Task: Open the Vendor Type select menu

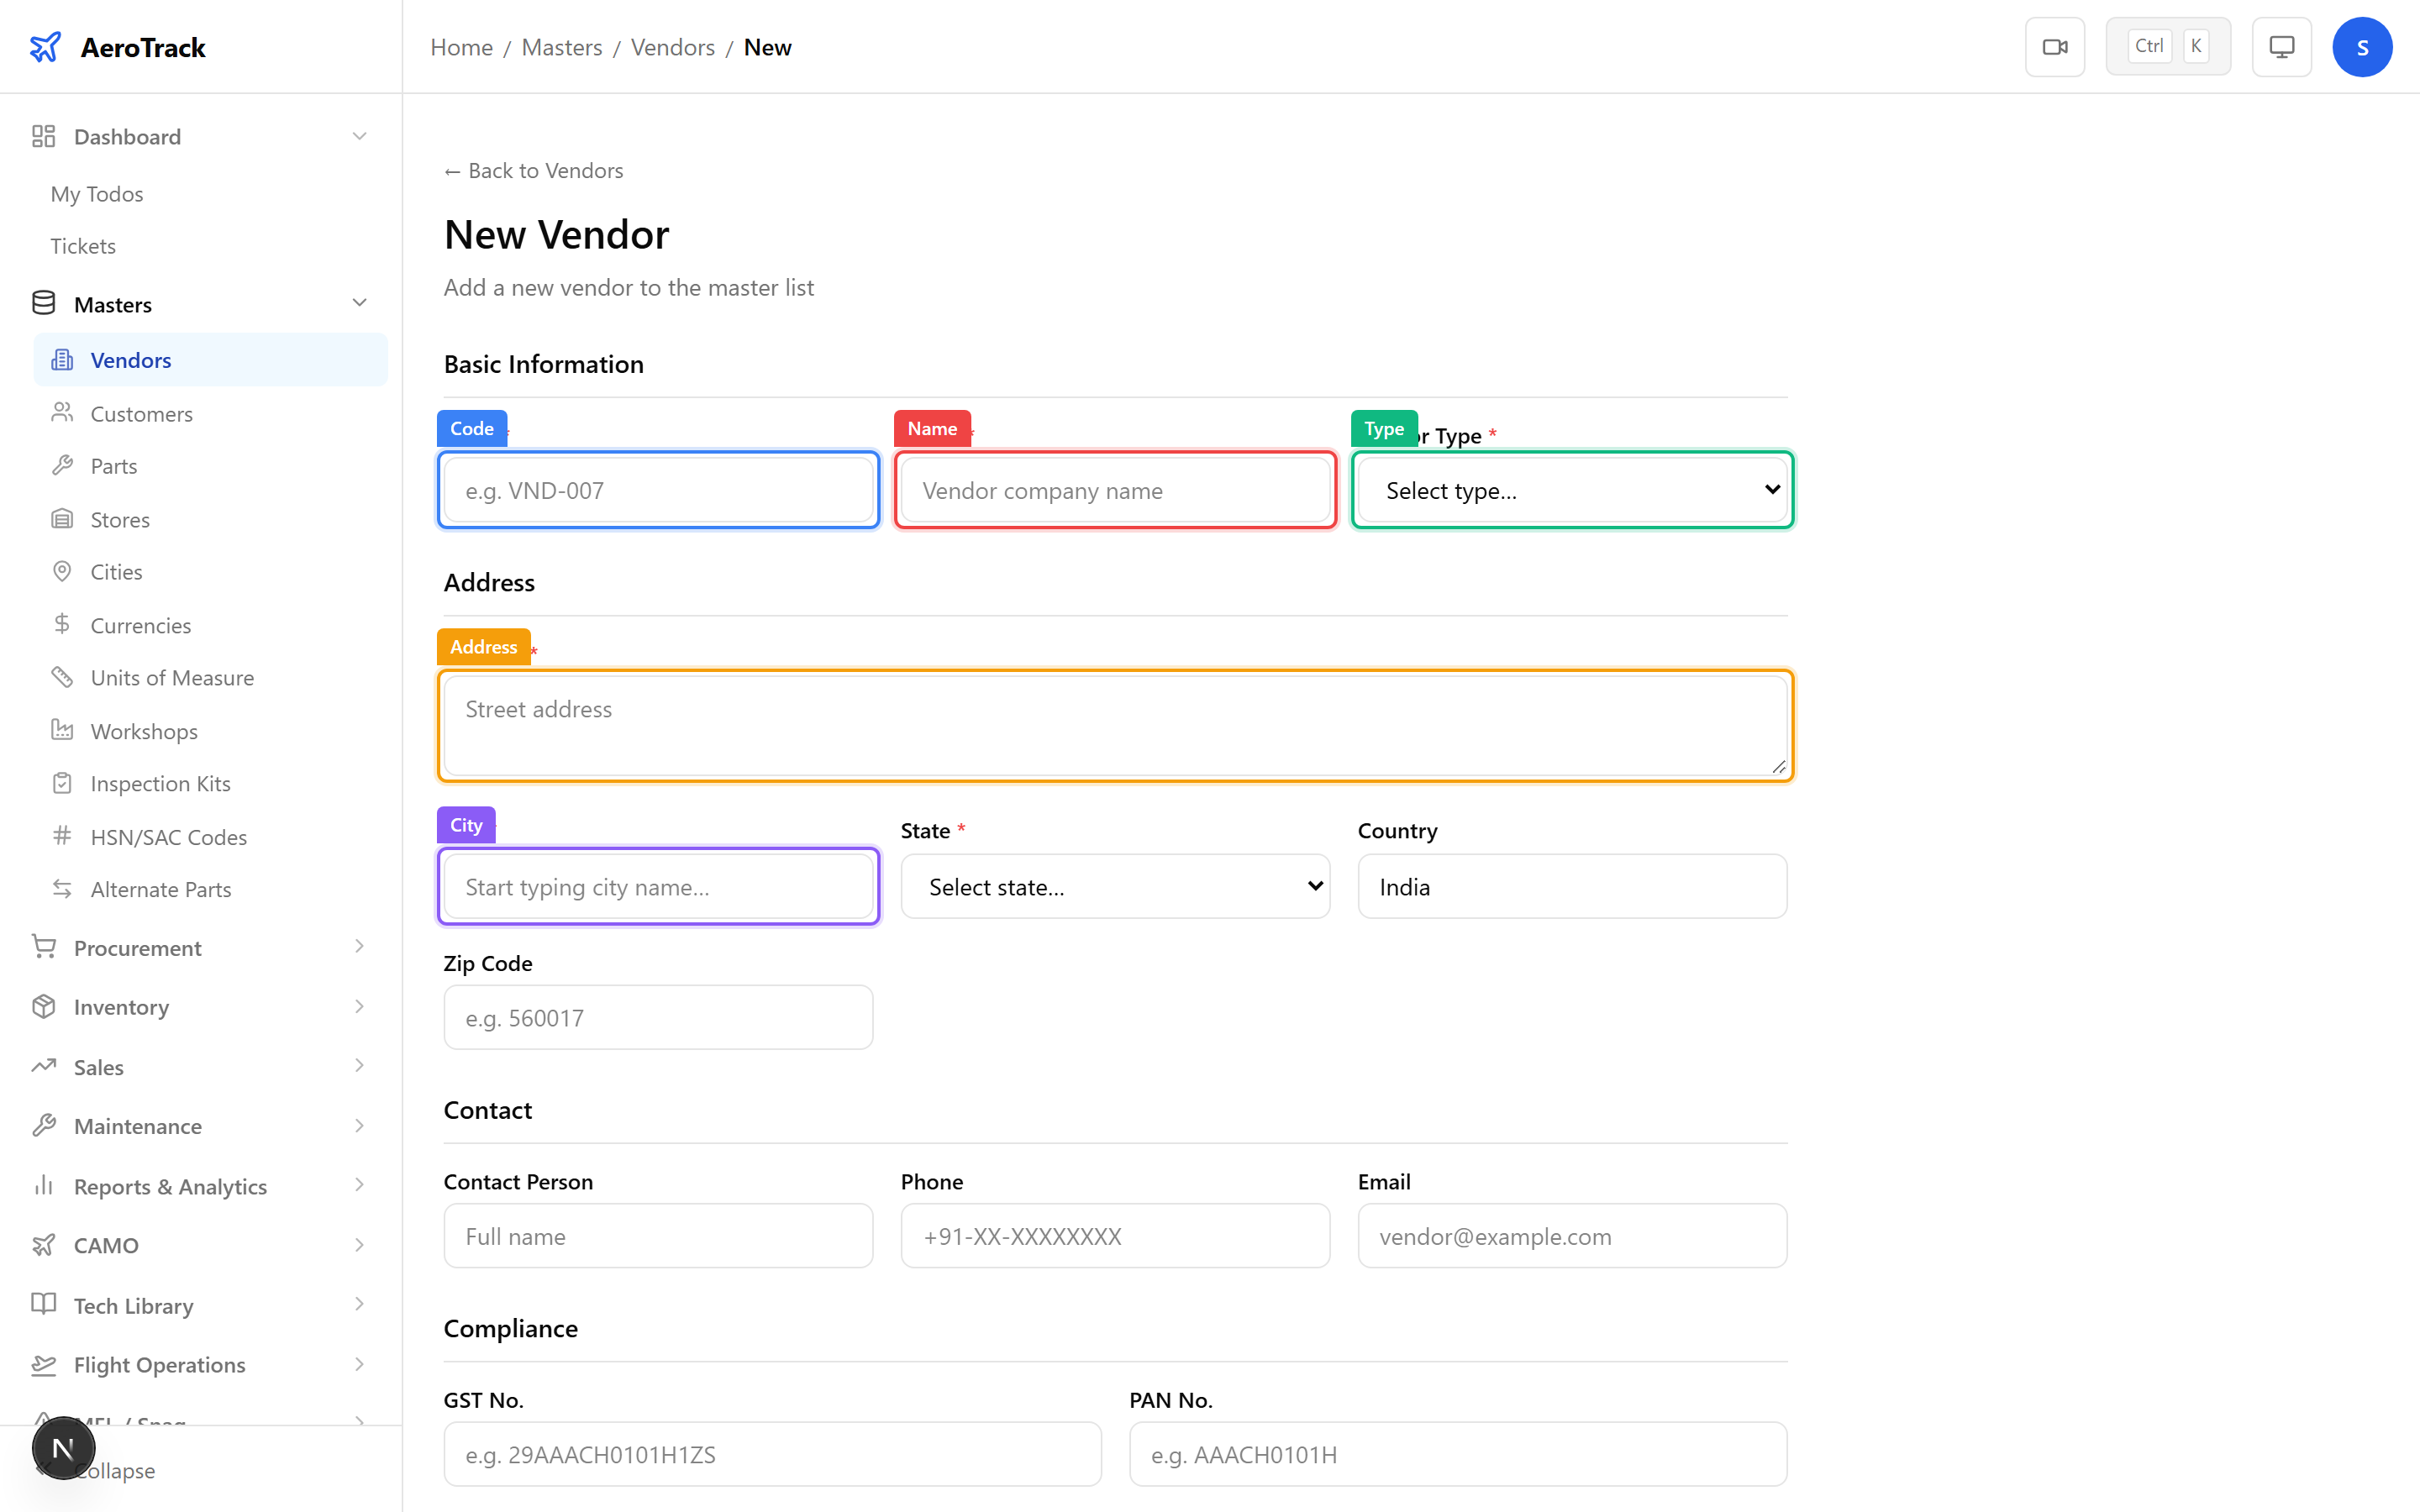Action: coord(1571,490)
